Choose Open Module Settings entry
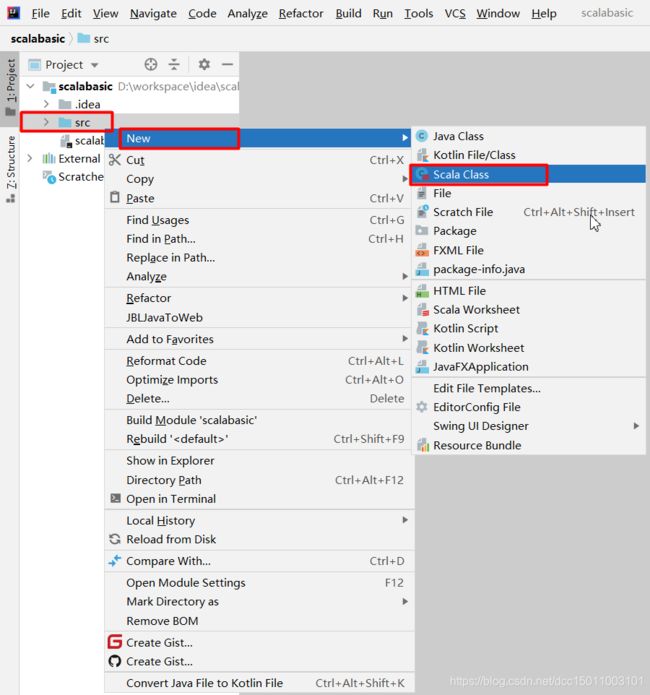The image size is (650, 695). pos(259,582)
